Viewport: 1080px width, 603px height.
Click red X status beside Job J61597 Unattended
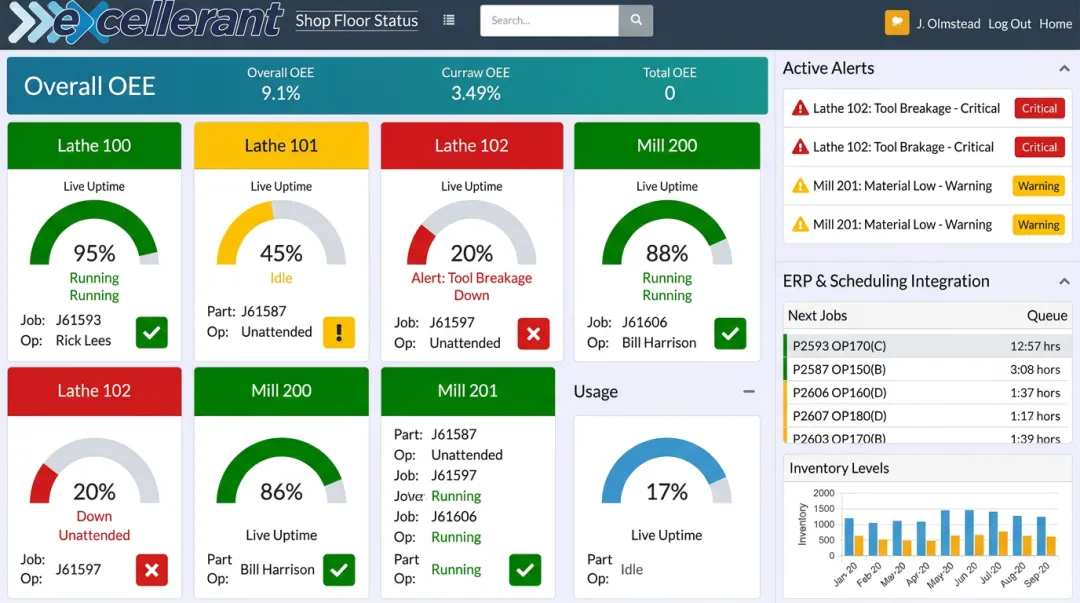pyautogui.click(x=533, y=334)
